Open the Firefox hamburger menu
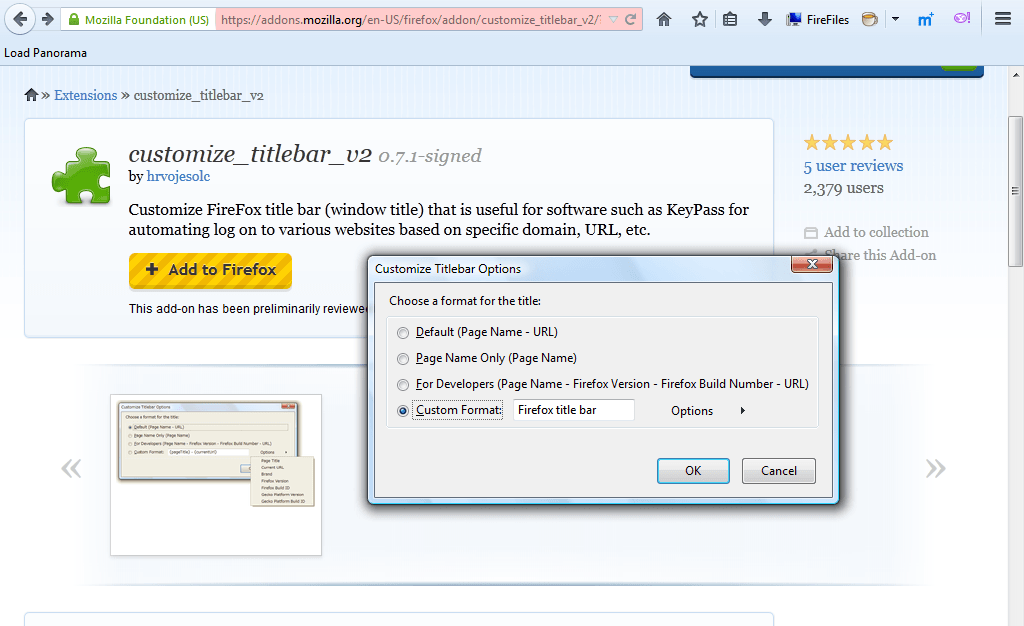Screen dimensions: 1024x626 pyautogui.click(x=1002, y=19)
